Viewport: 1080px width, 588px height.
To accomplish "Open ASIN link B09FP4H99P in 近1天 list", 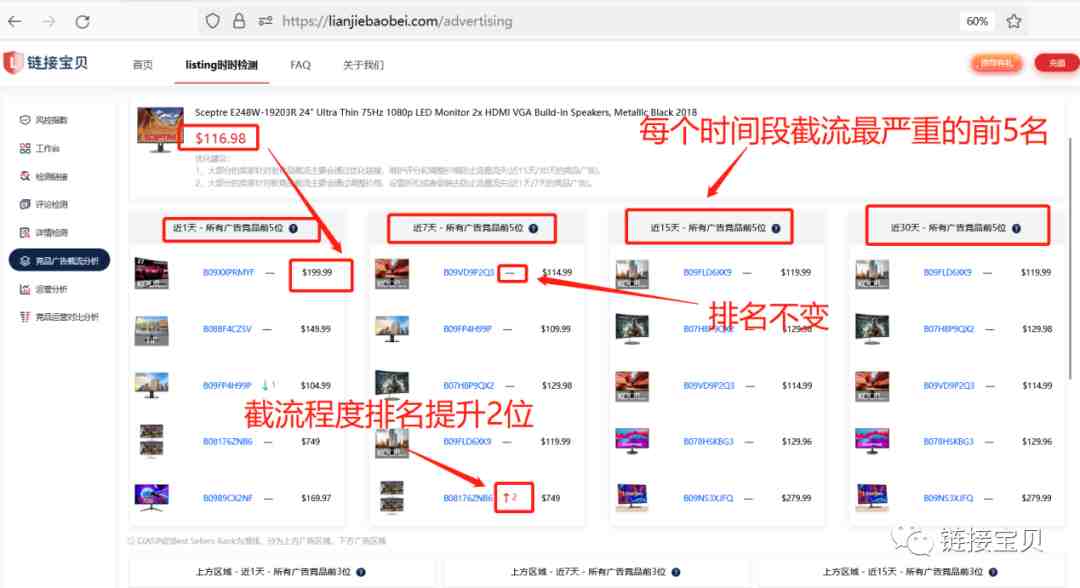I will coord(227,386).
